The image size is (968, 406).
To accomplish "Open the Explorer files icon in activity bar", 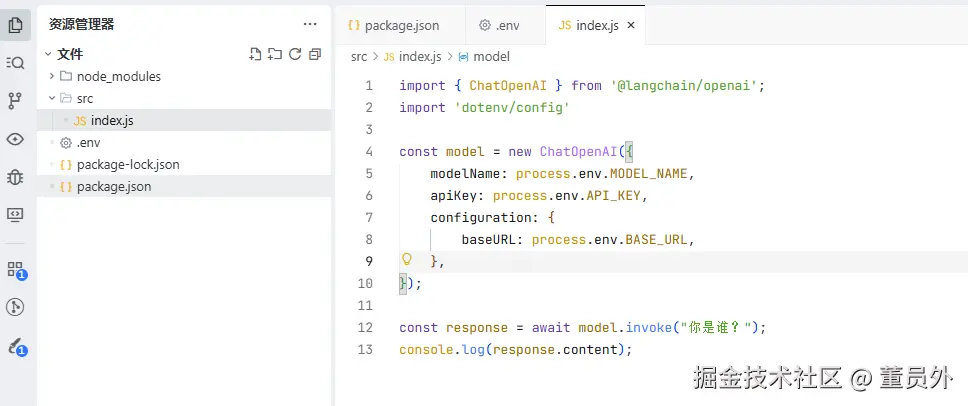I will (15, 25).
